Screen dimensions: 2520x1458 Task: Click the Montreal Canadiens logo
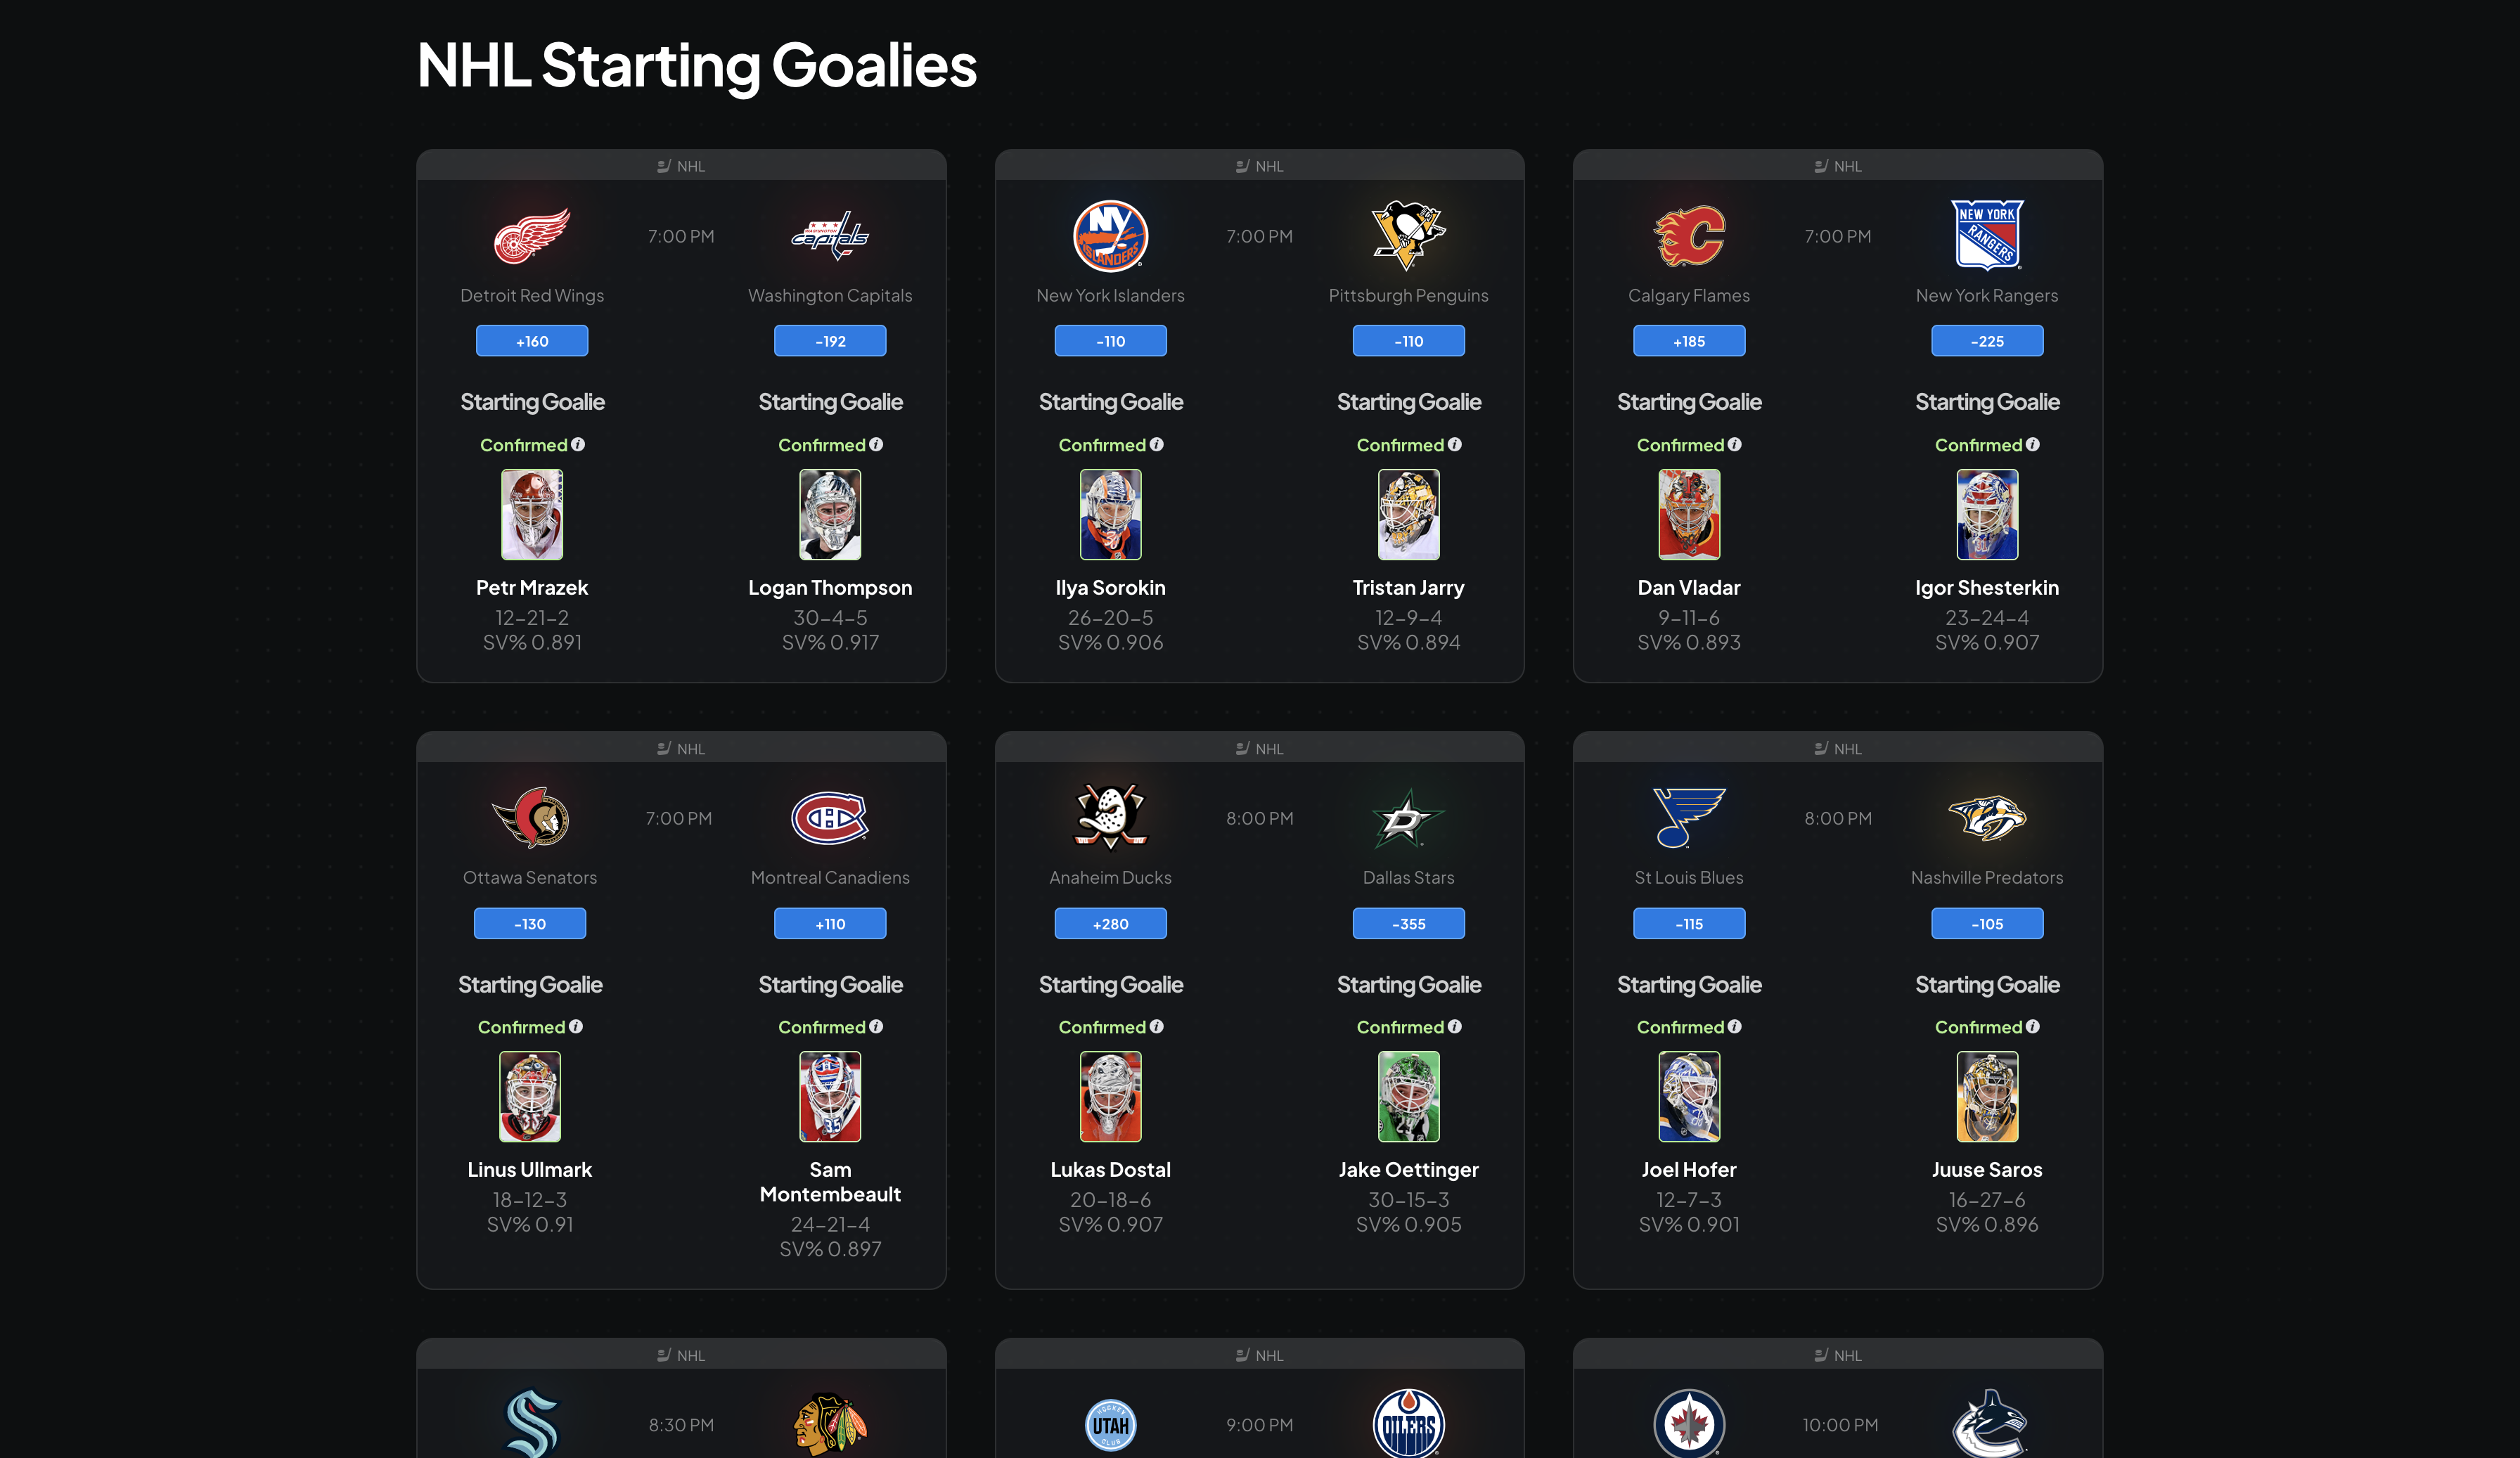coord(830,818)
